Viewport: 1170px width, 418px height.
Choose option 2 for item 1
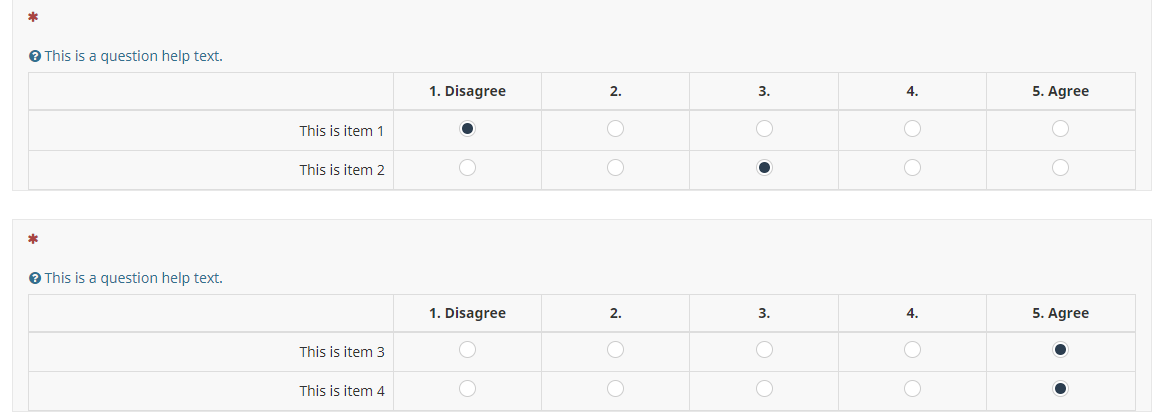pos(615,129)
